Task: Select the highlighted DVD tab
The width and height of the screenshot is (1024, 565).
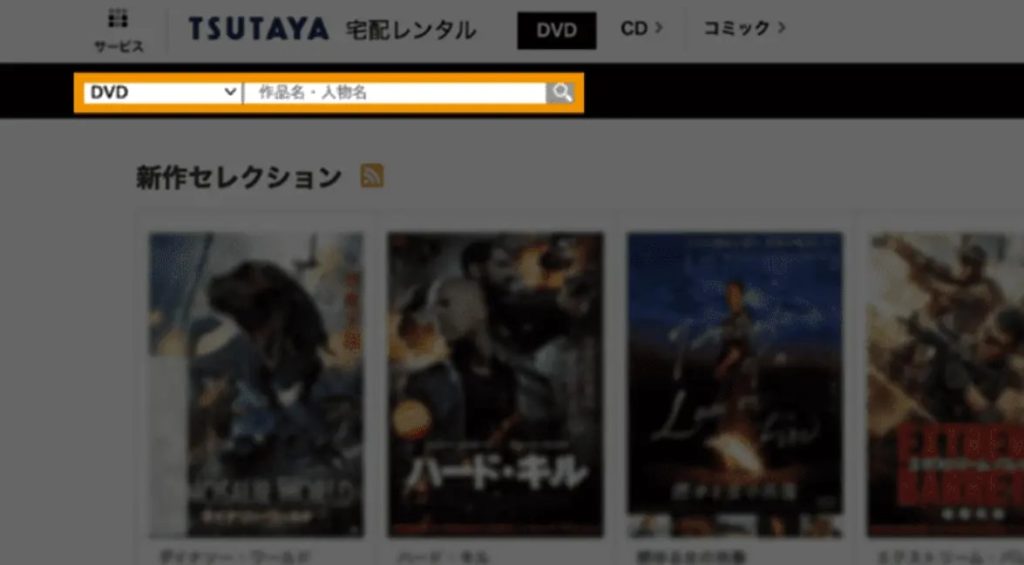Action: (556, 30)
